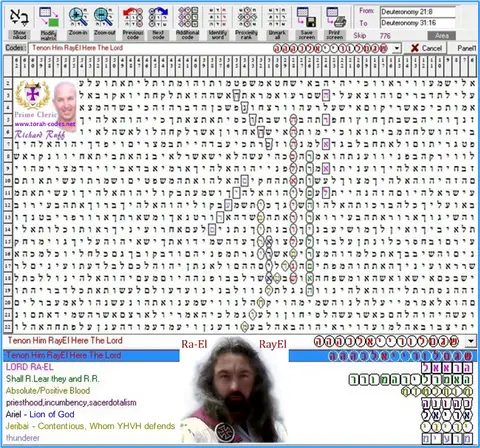Click matrix row number 22 header
The height and width of the screenshot is (448, 480).
(x=8, y=327)
